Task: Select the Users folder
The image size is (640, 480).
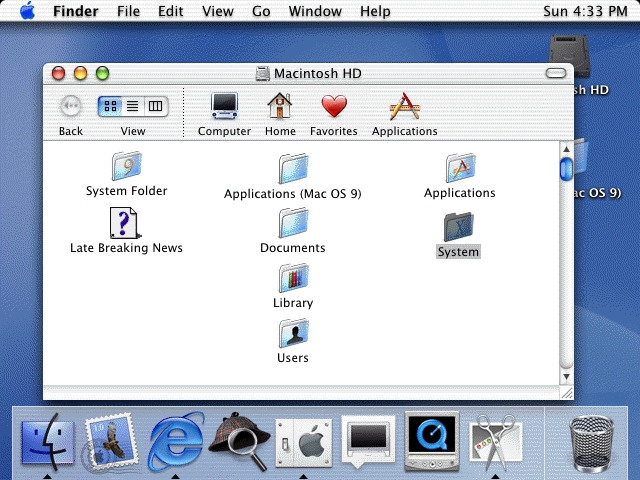Action: point(293,333)
